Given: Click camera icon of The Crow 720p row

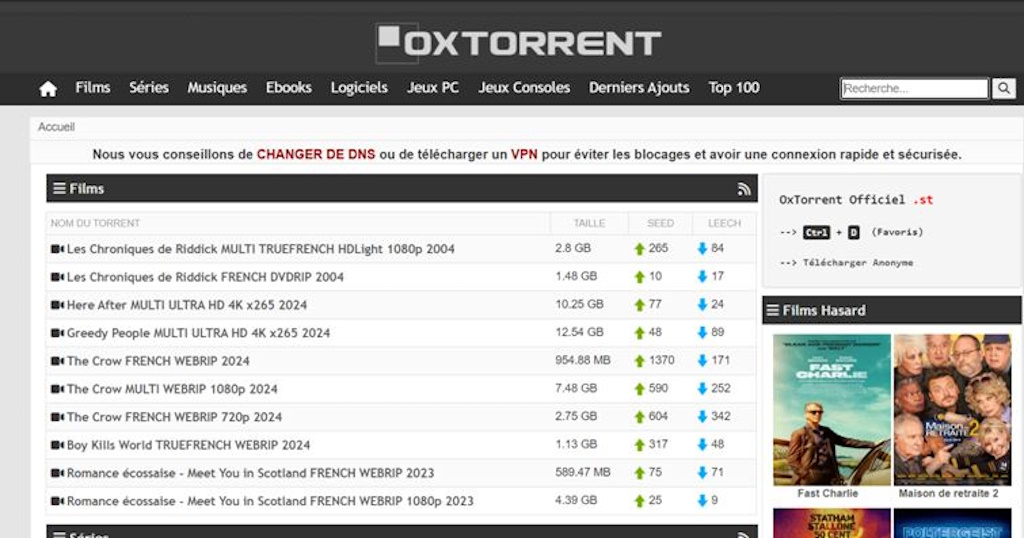Looking at the screenshot, I should click(x=57, y=417).
